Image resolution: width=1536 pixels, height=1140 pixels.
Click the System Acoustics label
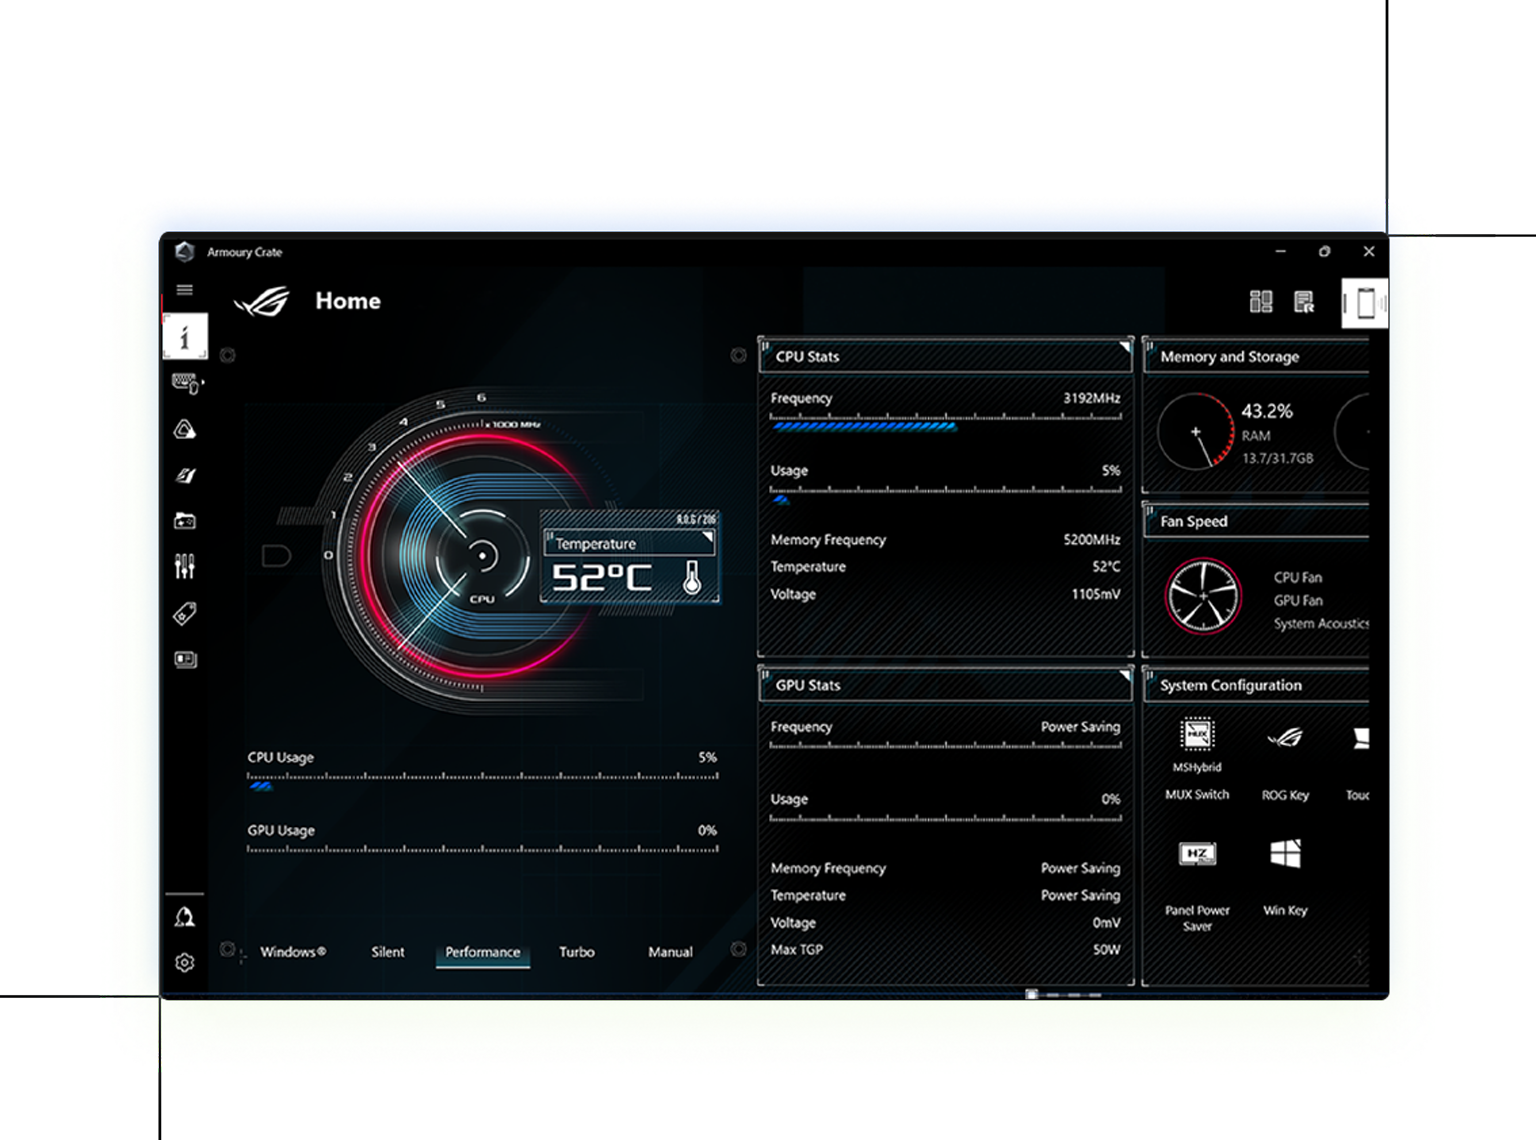pyautogui.click(x=1321, y=623)
